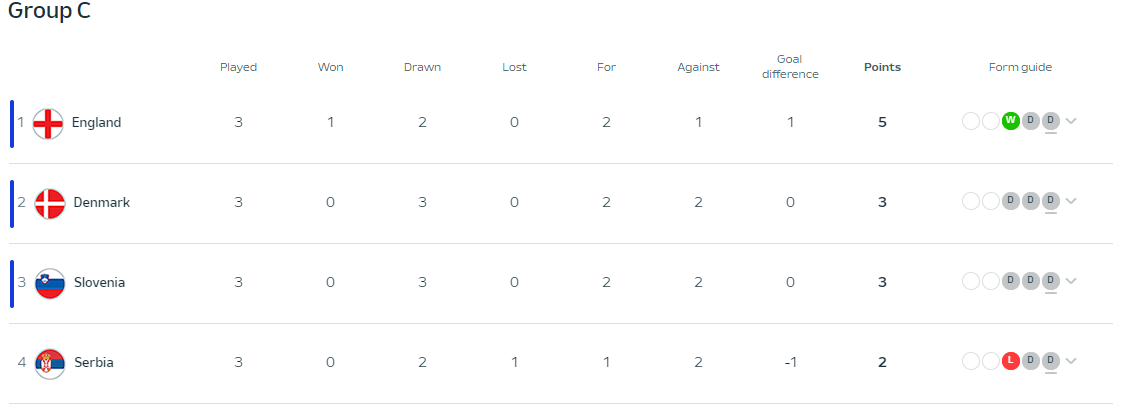Screen dimensions: 1126x417
Task: Click England's underlined last D badge
Action: [1051, 121]
